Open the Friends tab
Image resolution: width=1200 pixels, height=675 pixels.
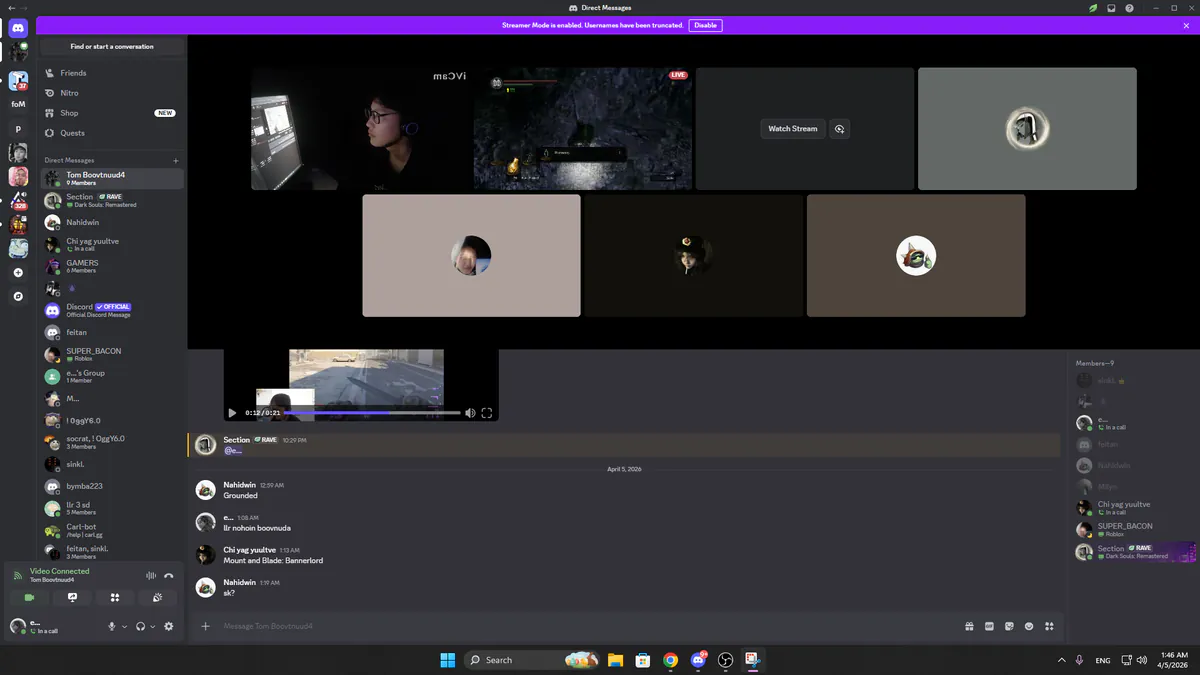[x=111, y=73]
